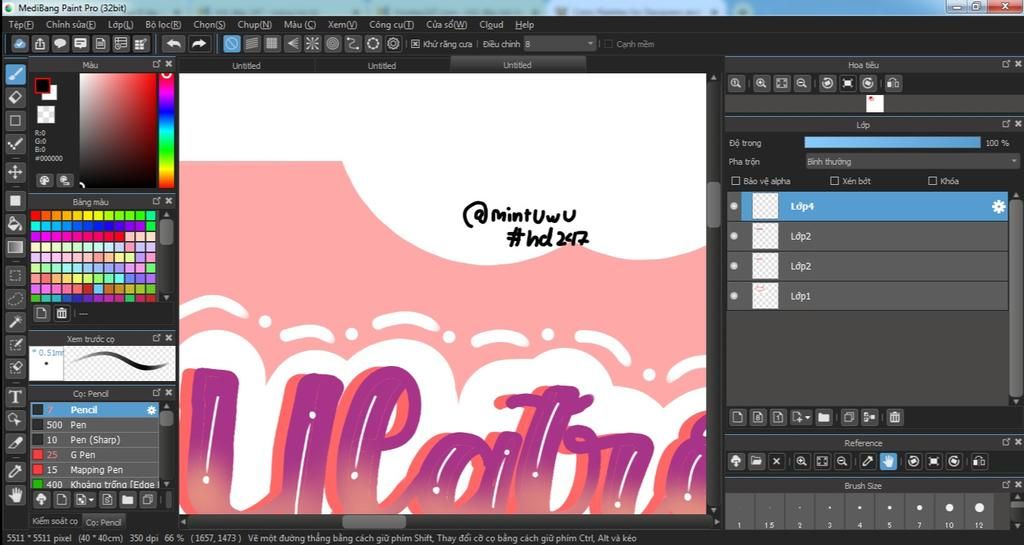This screenshot has height=545, width=1024.
Task: Open Điều chỉnh correction dropdown
Action: (x=560, y=44)
